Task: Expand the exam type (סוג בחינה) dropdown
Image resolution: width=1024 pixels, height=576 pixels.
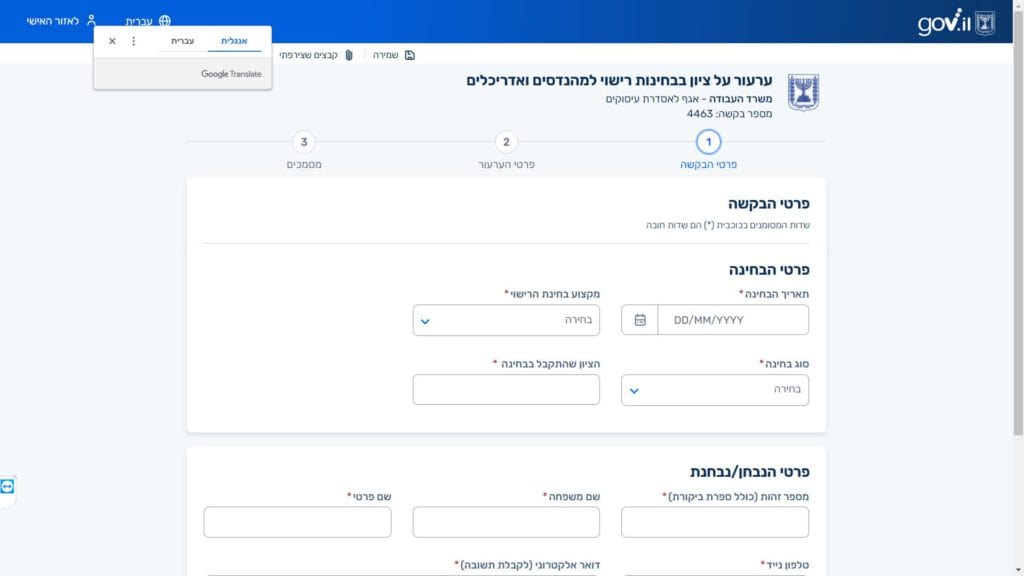Action: pos(634,390)
